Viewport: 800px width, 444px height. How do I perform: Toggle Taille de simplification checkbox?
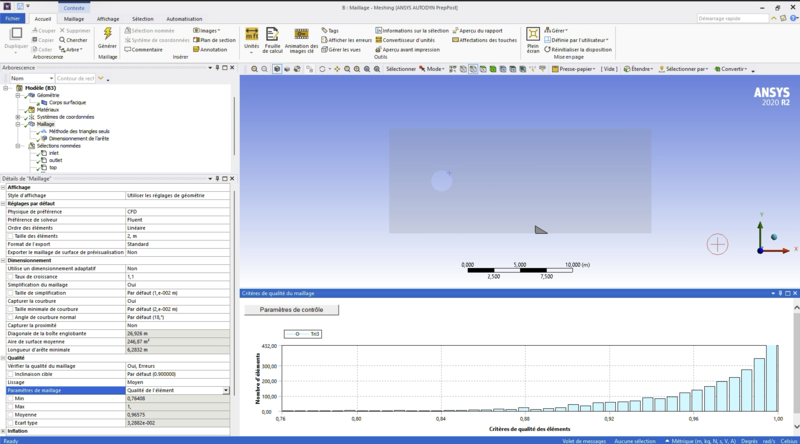click(10, 293)
